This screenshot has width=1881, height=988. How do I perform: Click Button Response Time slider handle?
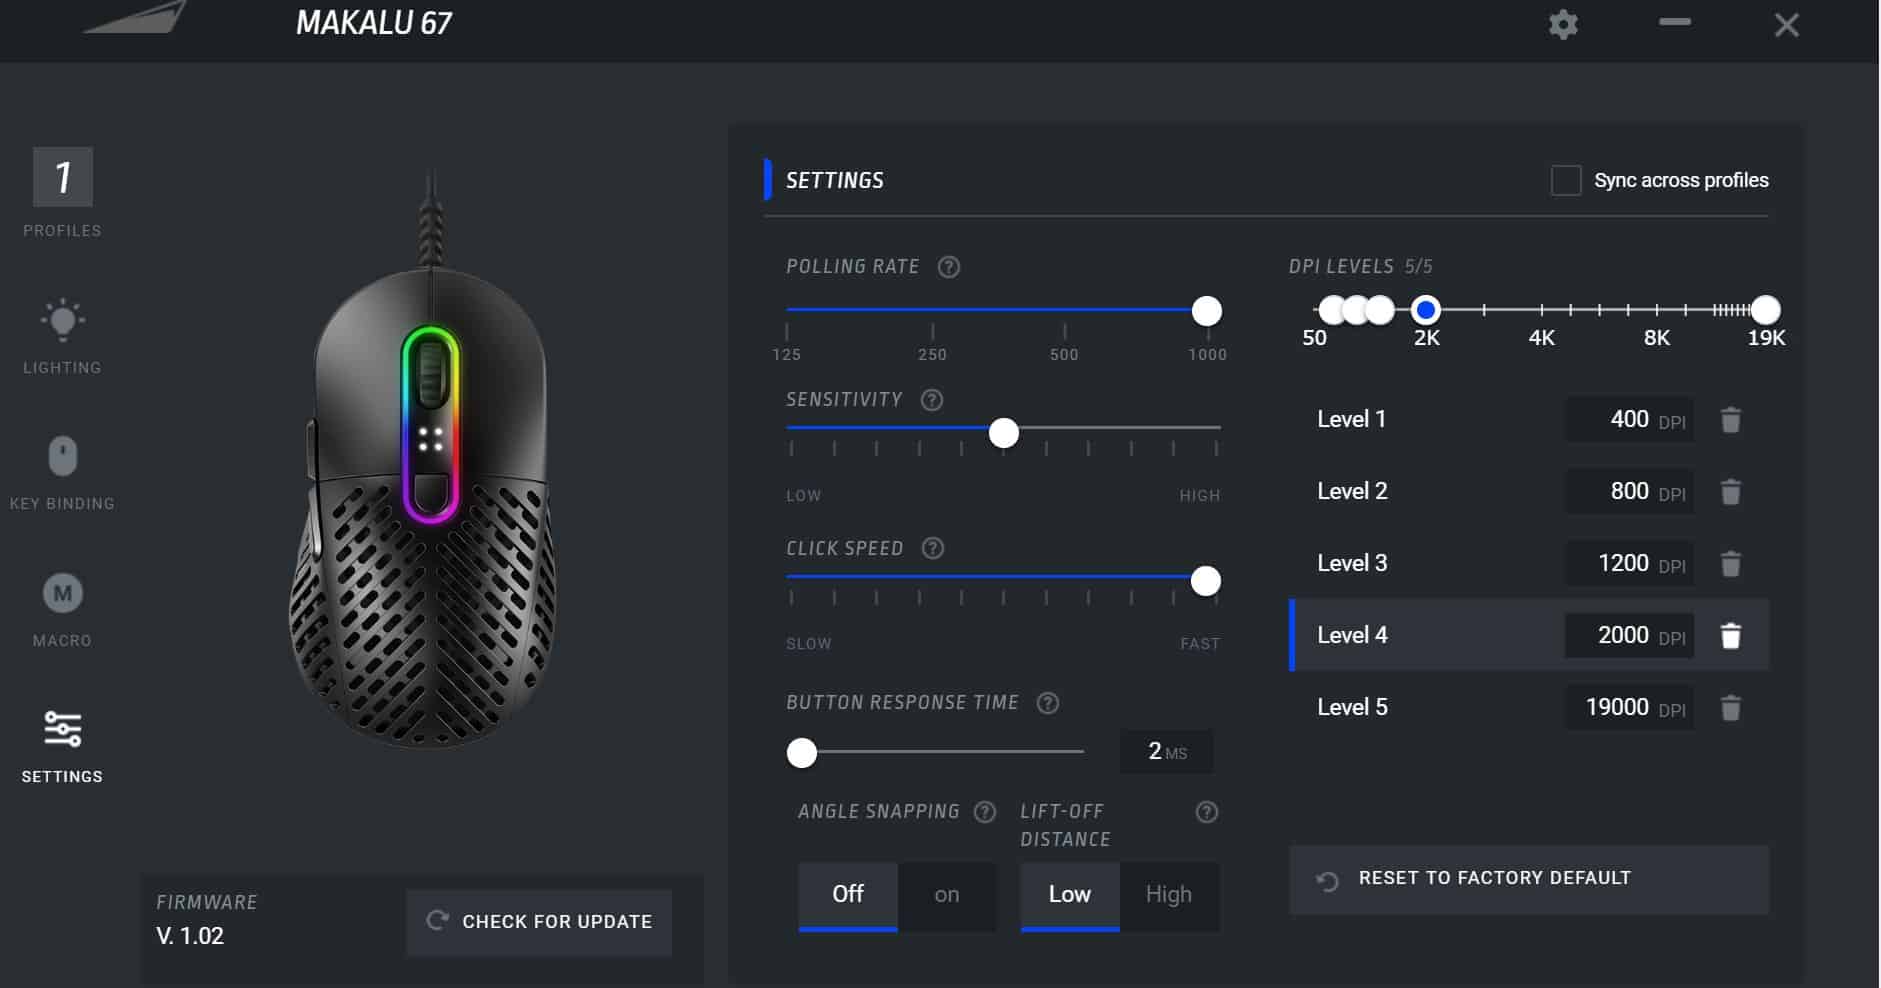(x=802, y=753)
